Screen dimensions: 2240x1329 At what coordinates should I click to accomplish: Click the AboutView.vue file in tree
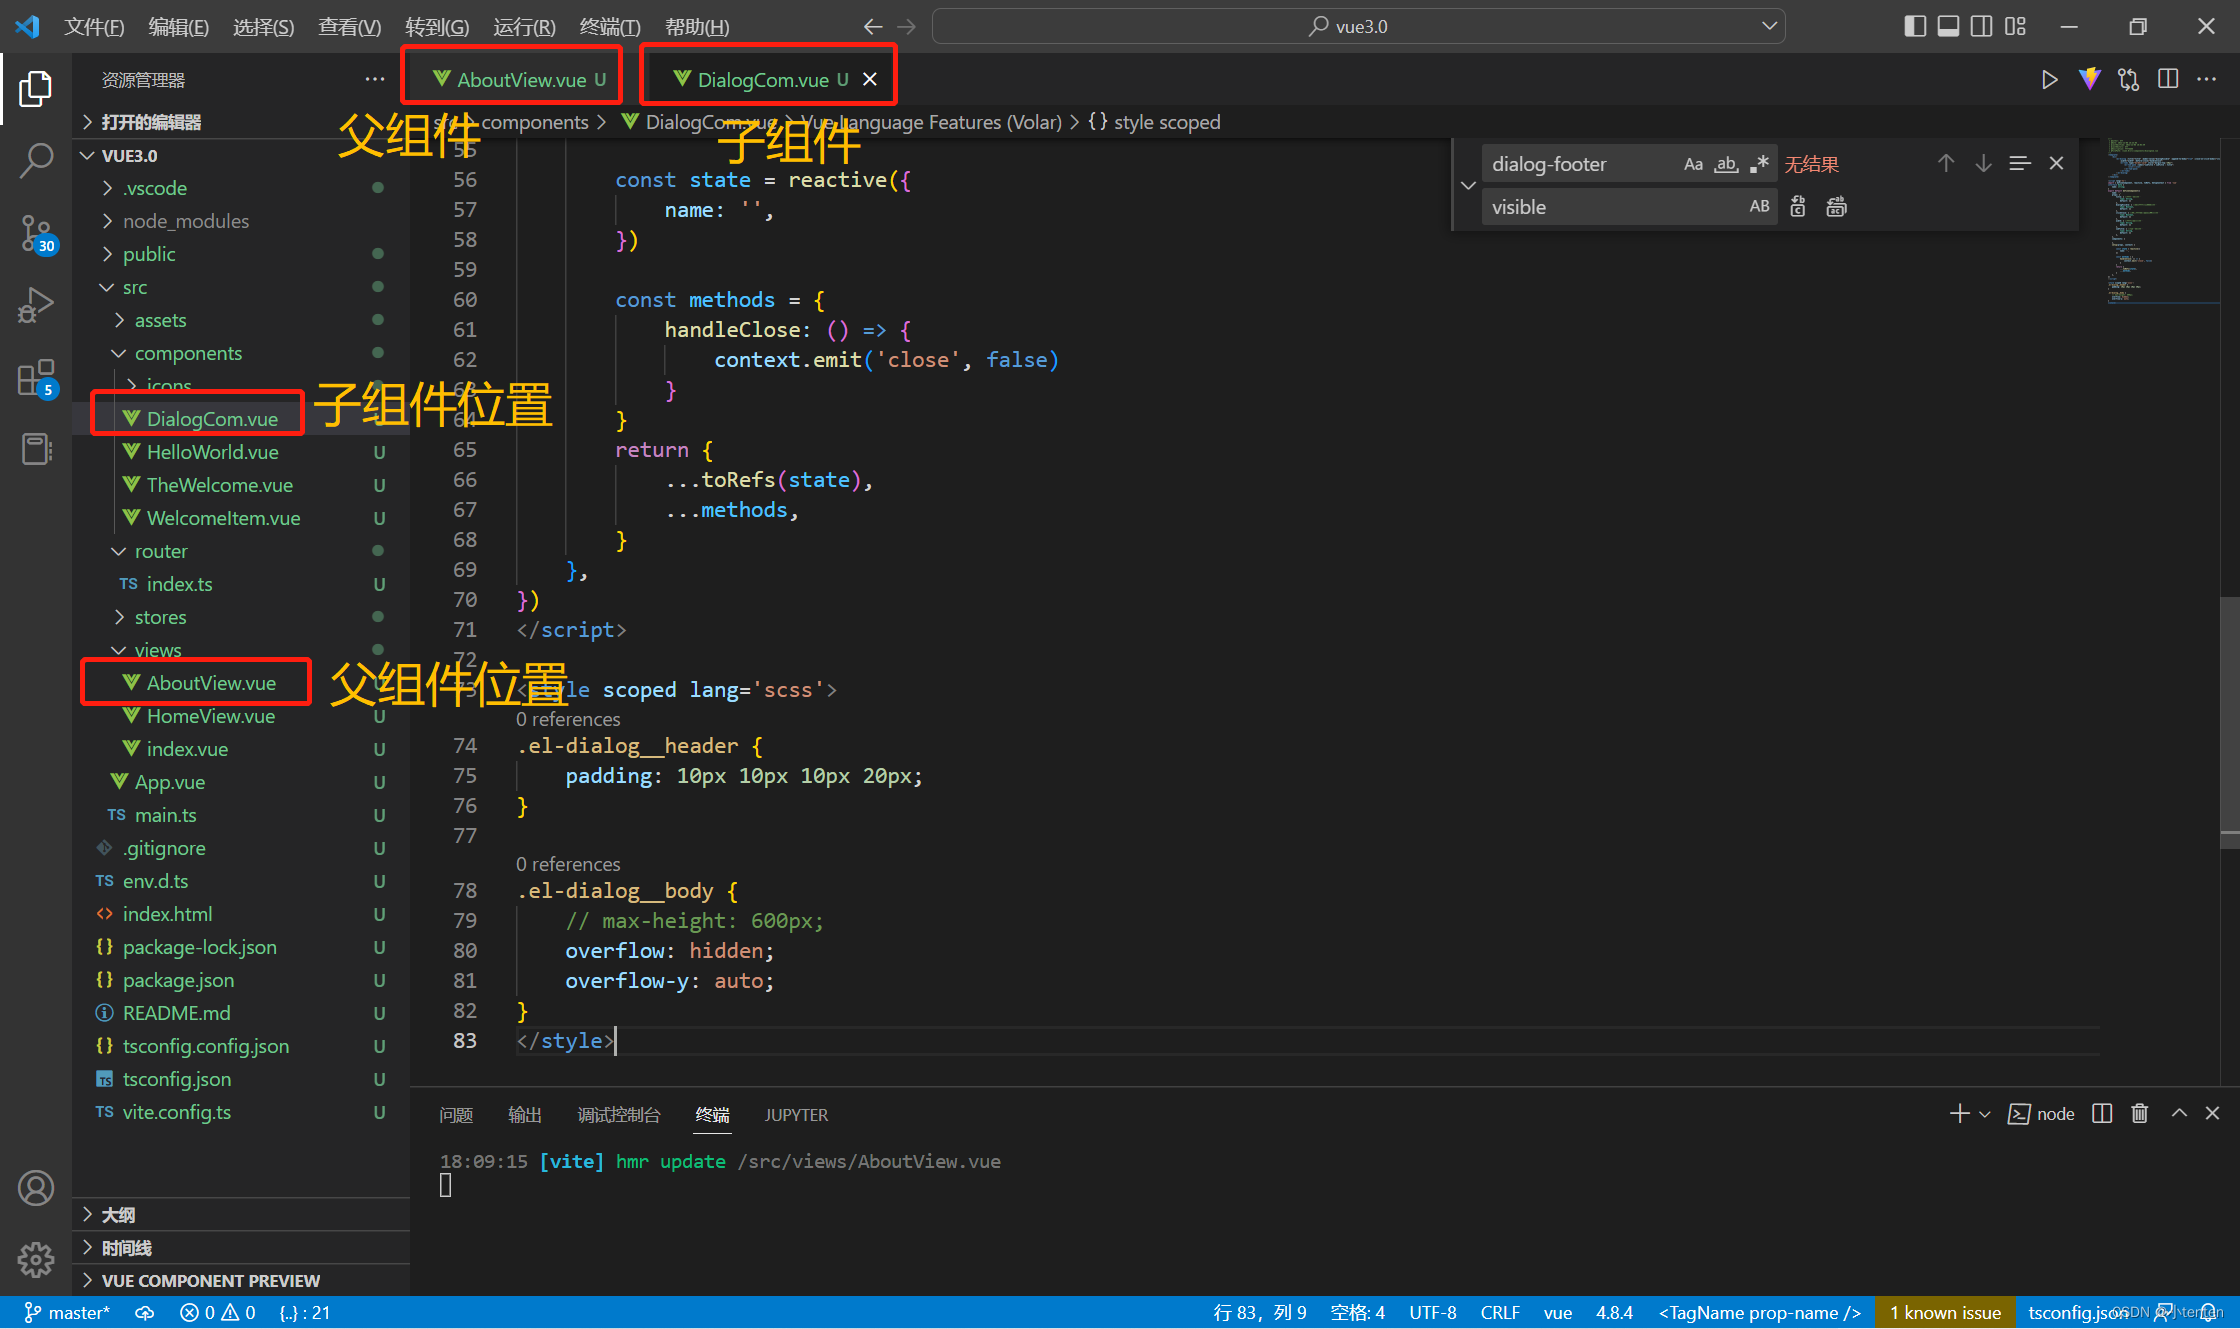[x=209, y=682]
